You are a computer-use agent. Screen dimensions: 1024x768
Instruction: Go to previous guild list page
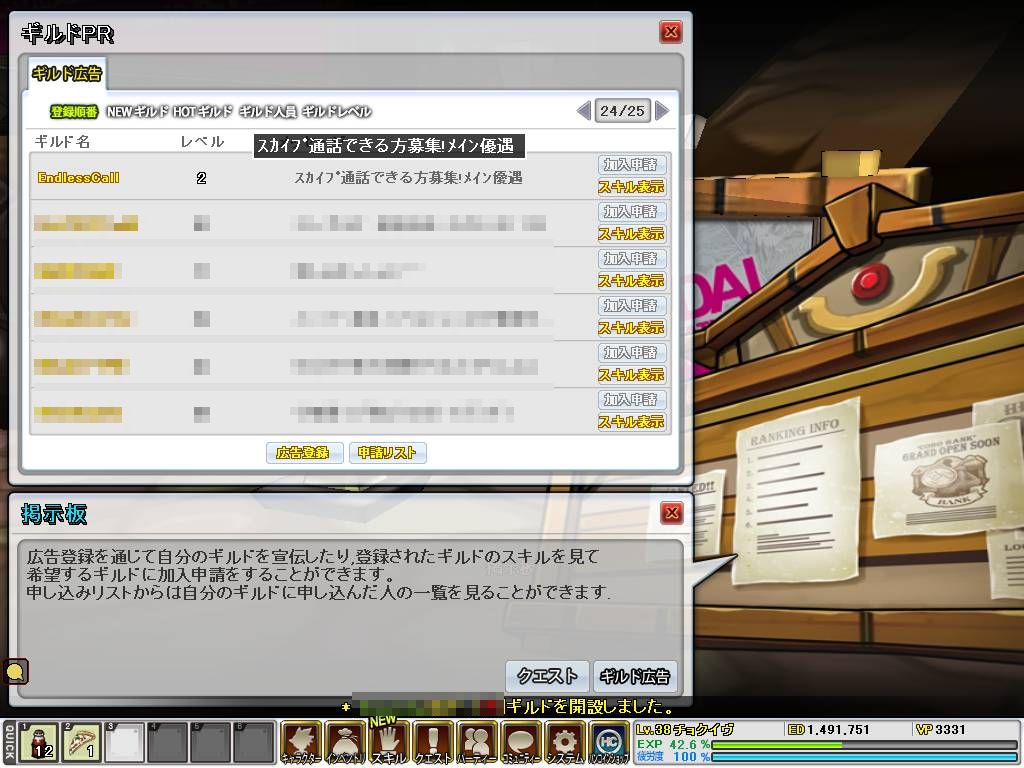[x=584, y=110]
